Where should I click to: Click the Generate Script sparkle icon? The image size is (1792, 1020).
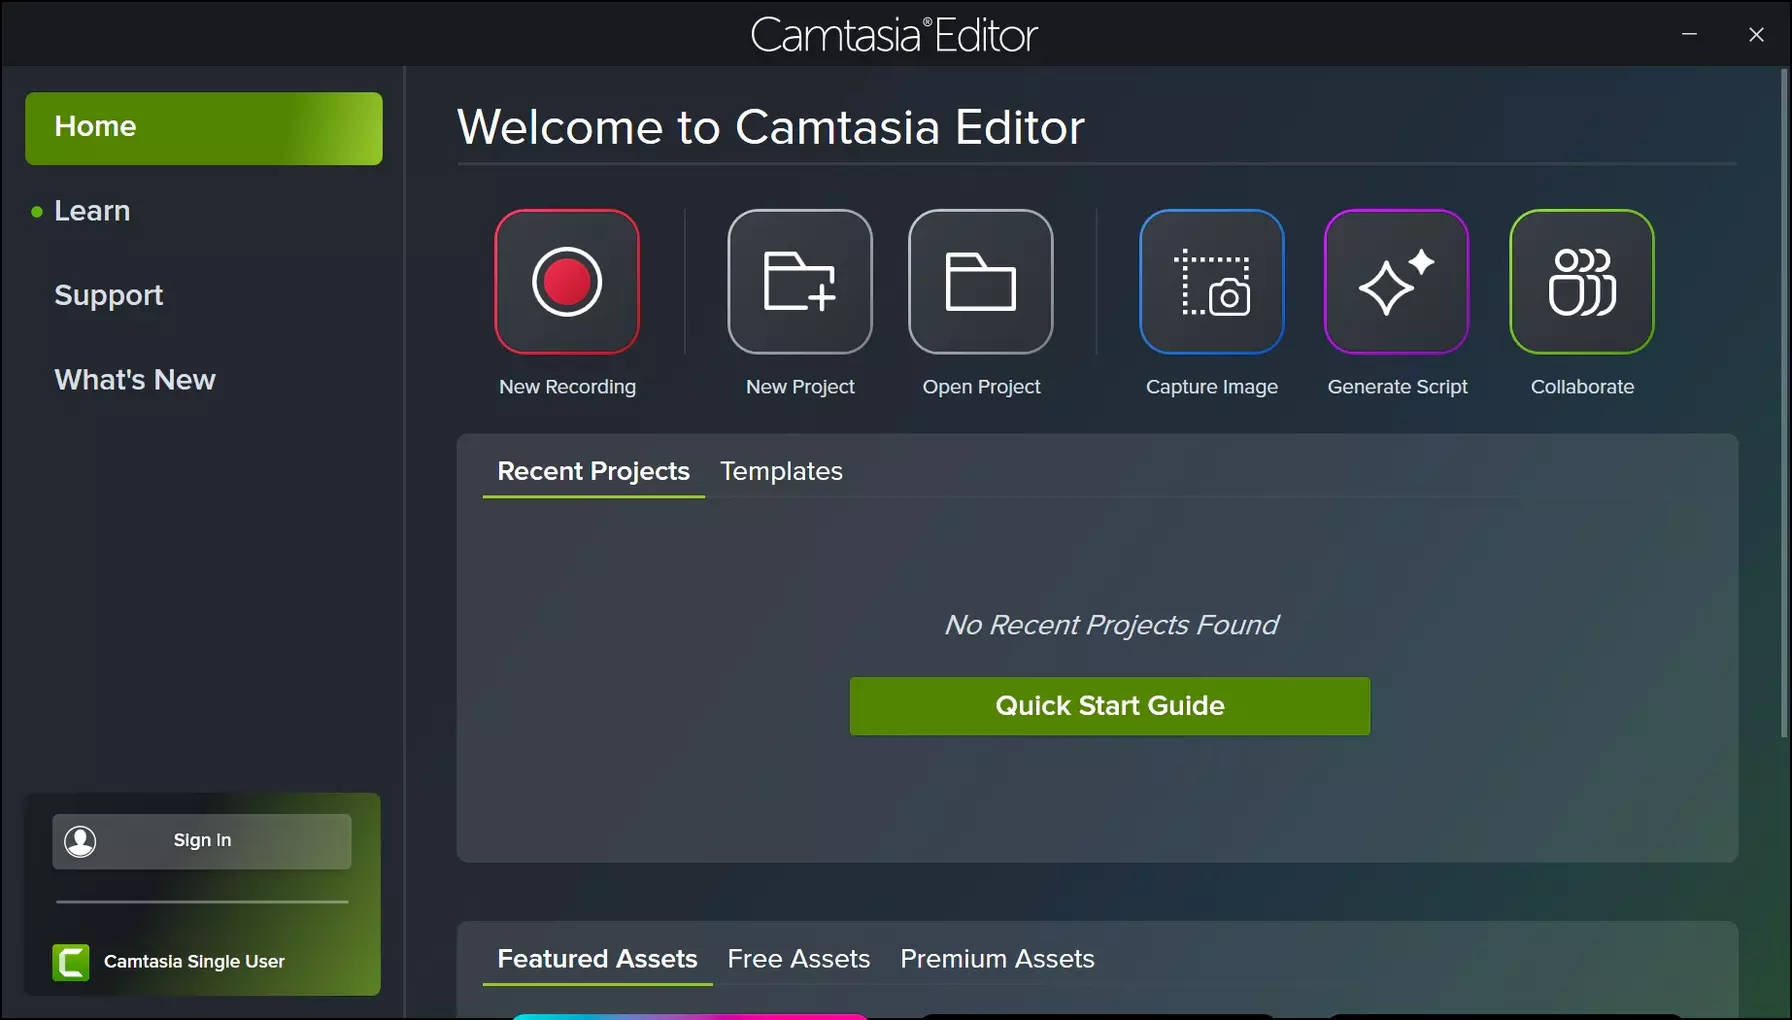(x=1397, y=282)
